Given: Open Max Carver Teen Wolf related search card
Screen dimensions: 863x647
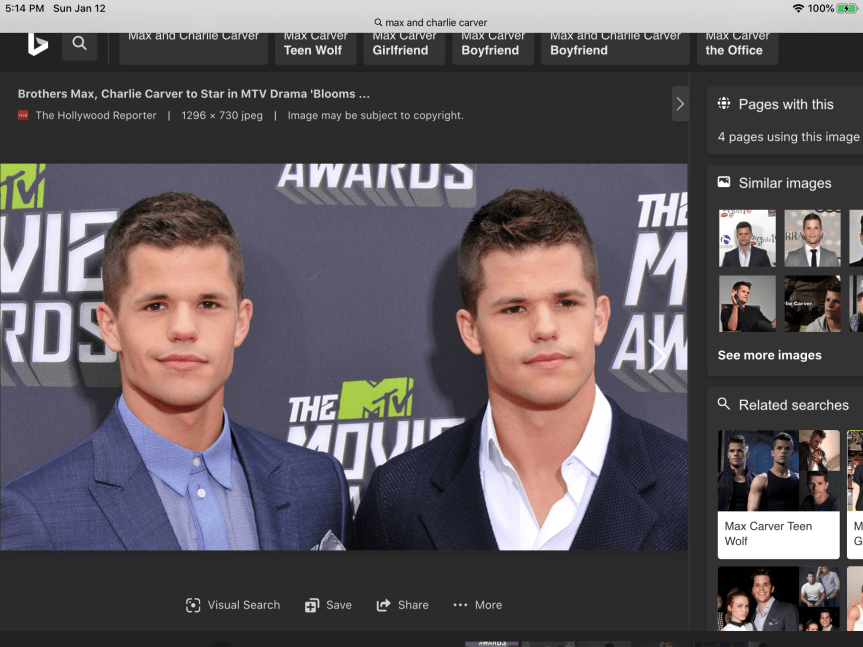Looking at the screenshot, I should coord(778,494).
